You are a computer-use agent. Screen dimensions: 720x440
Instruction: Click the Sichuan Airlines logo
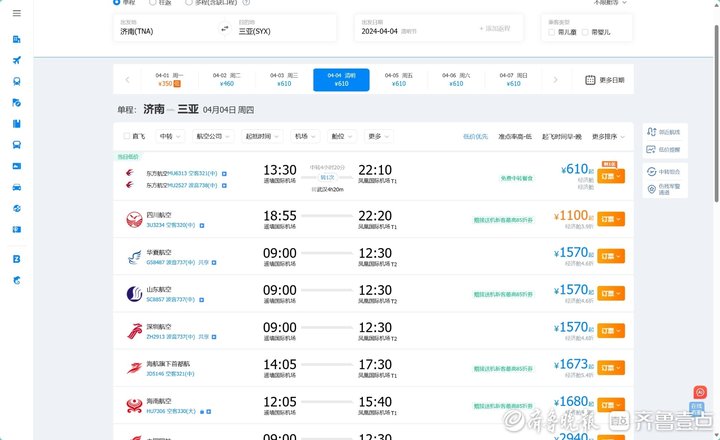134,218
